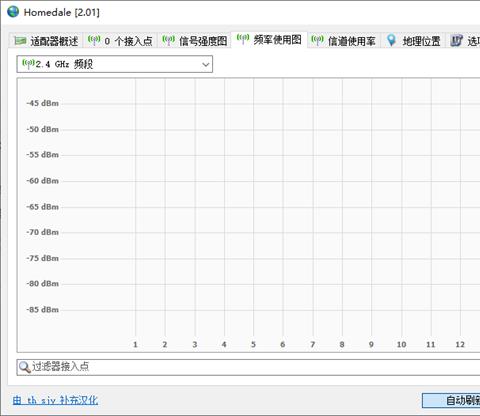The height and width of the screenshot is (416, 480).
Task: Click channel 6 on the frequency graph
Action: [x=283, y=344]
